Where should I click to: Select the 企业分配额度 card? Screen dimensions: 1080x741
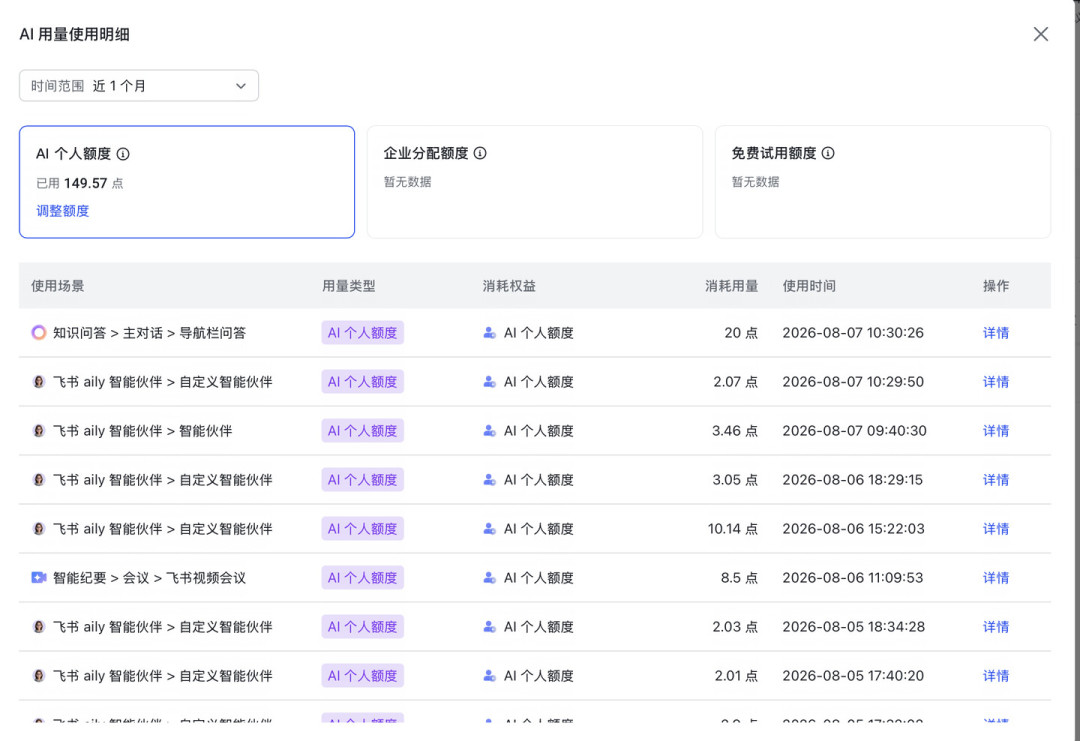pyautogui.click(x=534, y=182)
